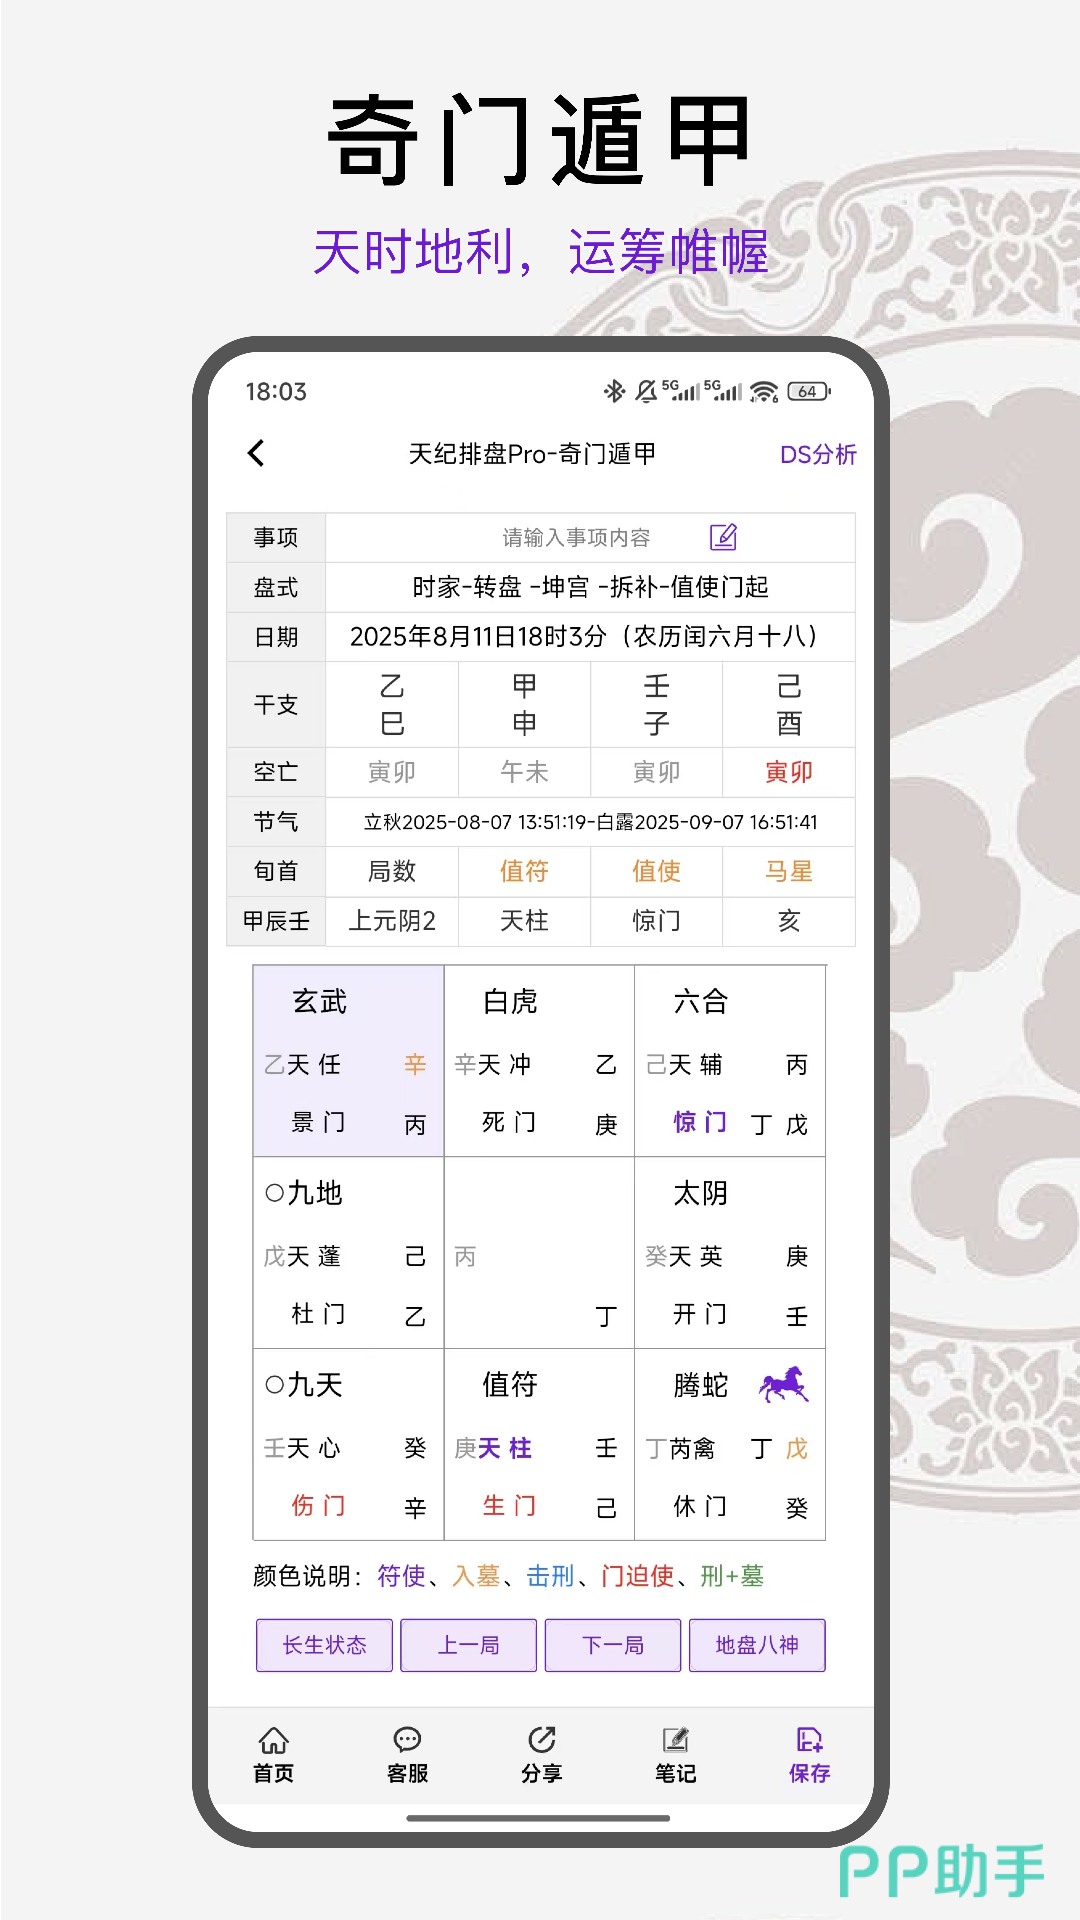This screenshot has width=1080, height=1920.
Task: Tap the purple horse icon in 腾蛇 cell
Action: [x=784, y=1384]
